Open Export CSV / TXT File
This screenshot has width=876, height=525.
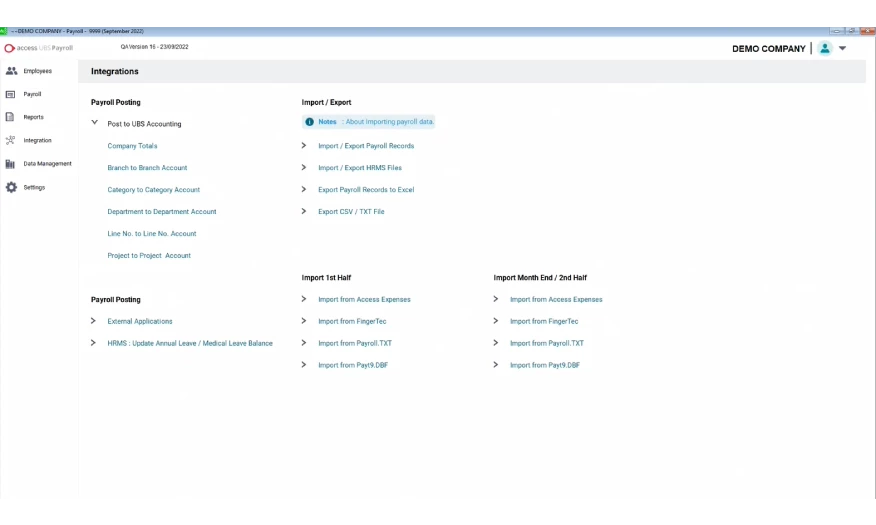point(351,212)
